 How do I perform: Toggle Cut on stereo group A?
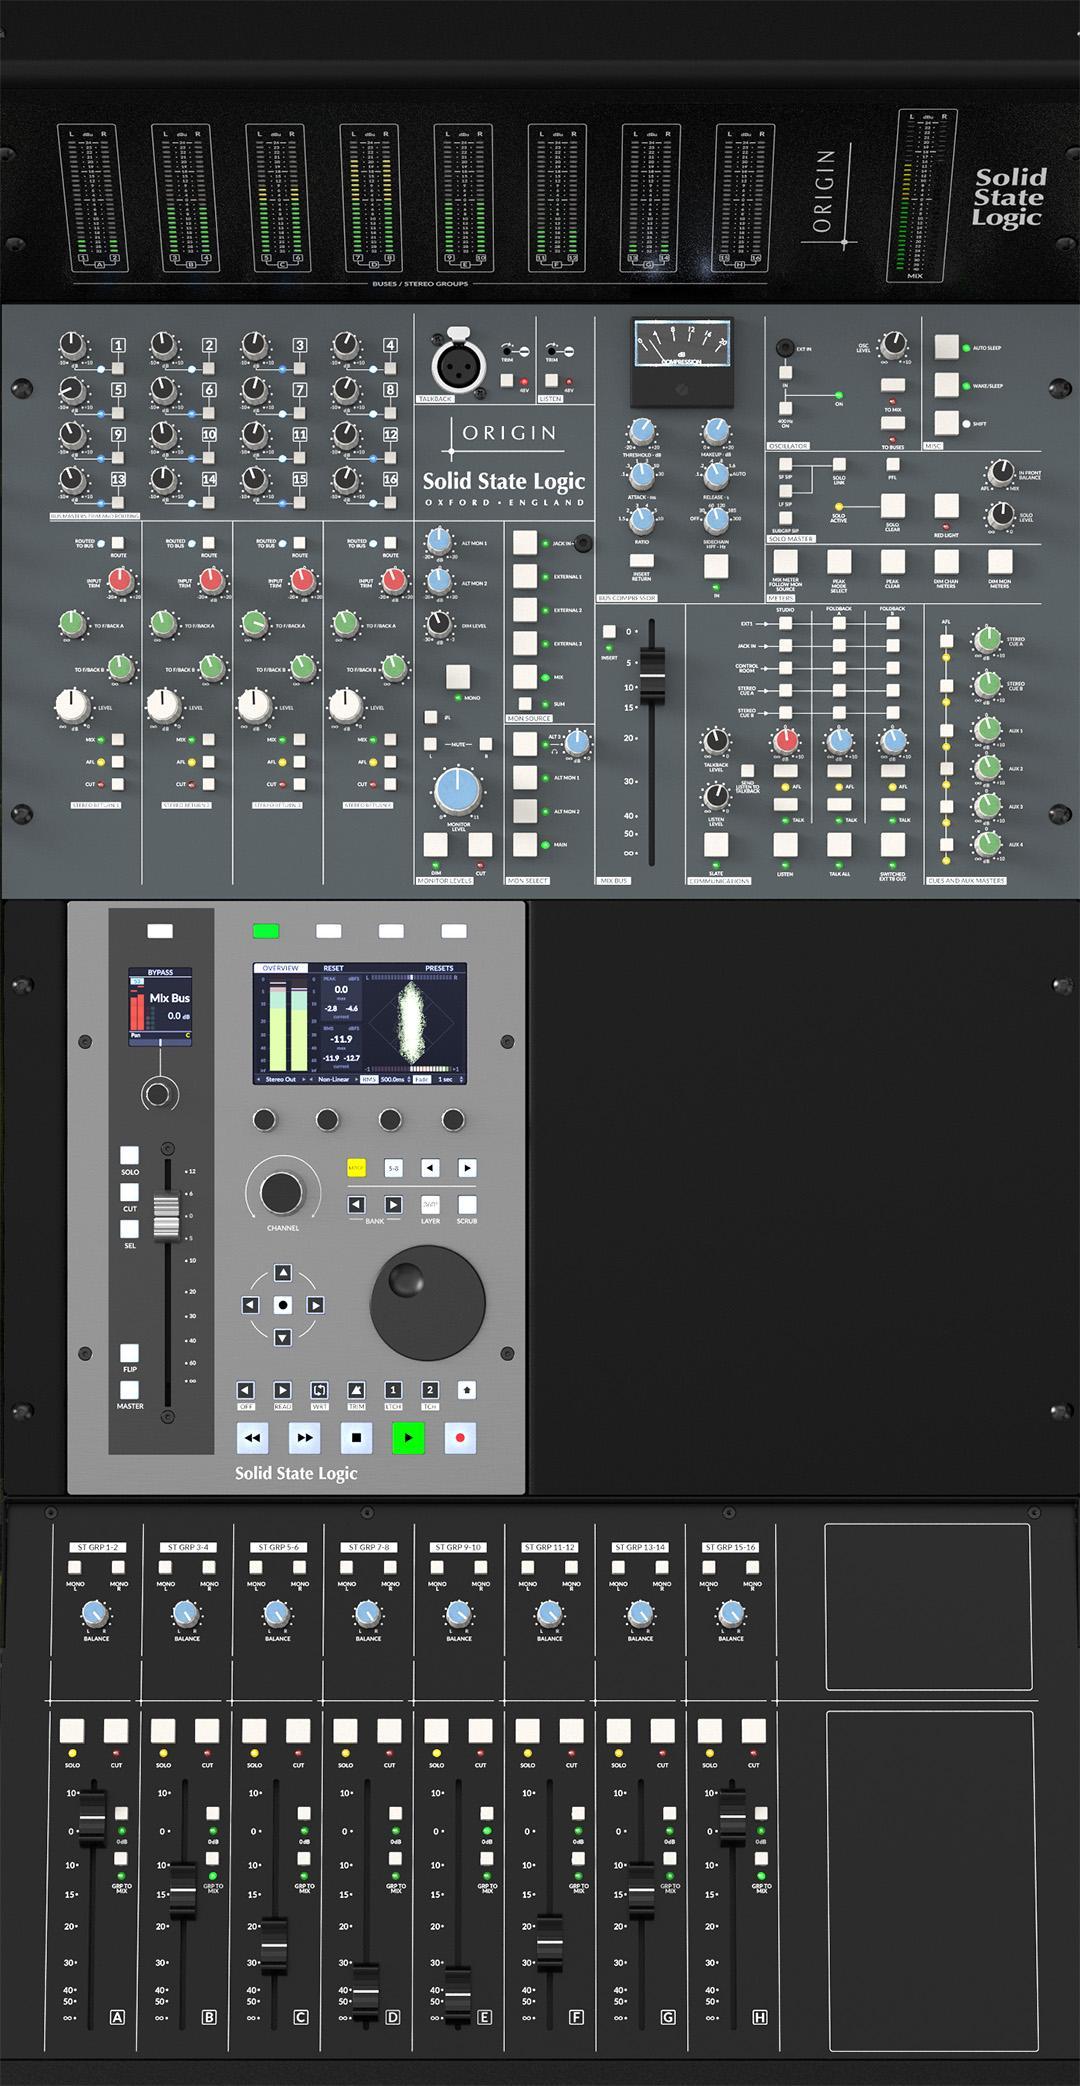pyautogui.click(x=116, y=1731)
